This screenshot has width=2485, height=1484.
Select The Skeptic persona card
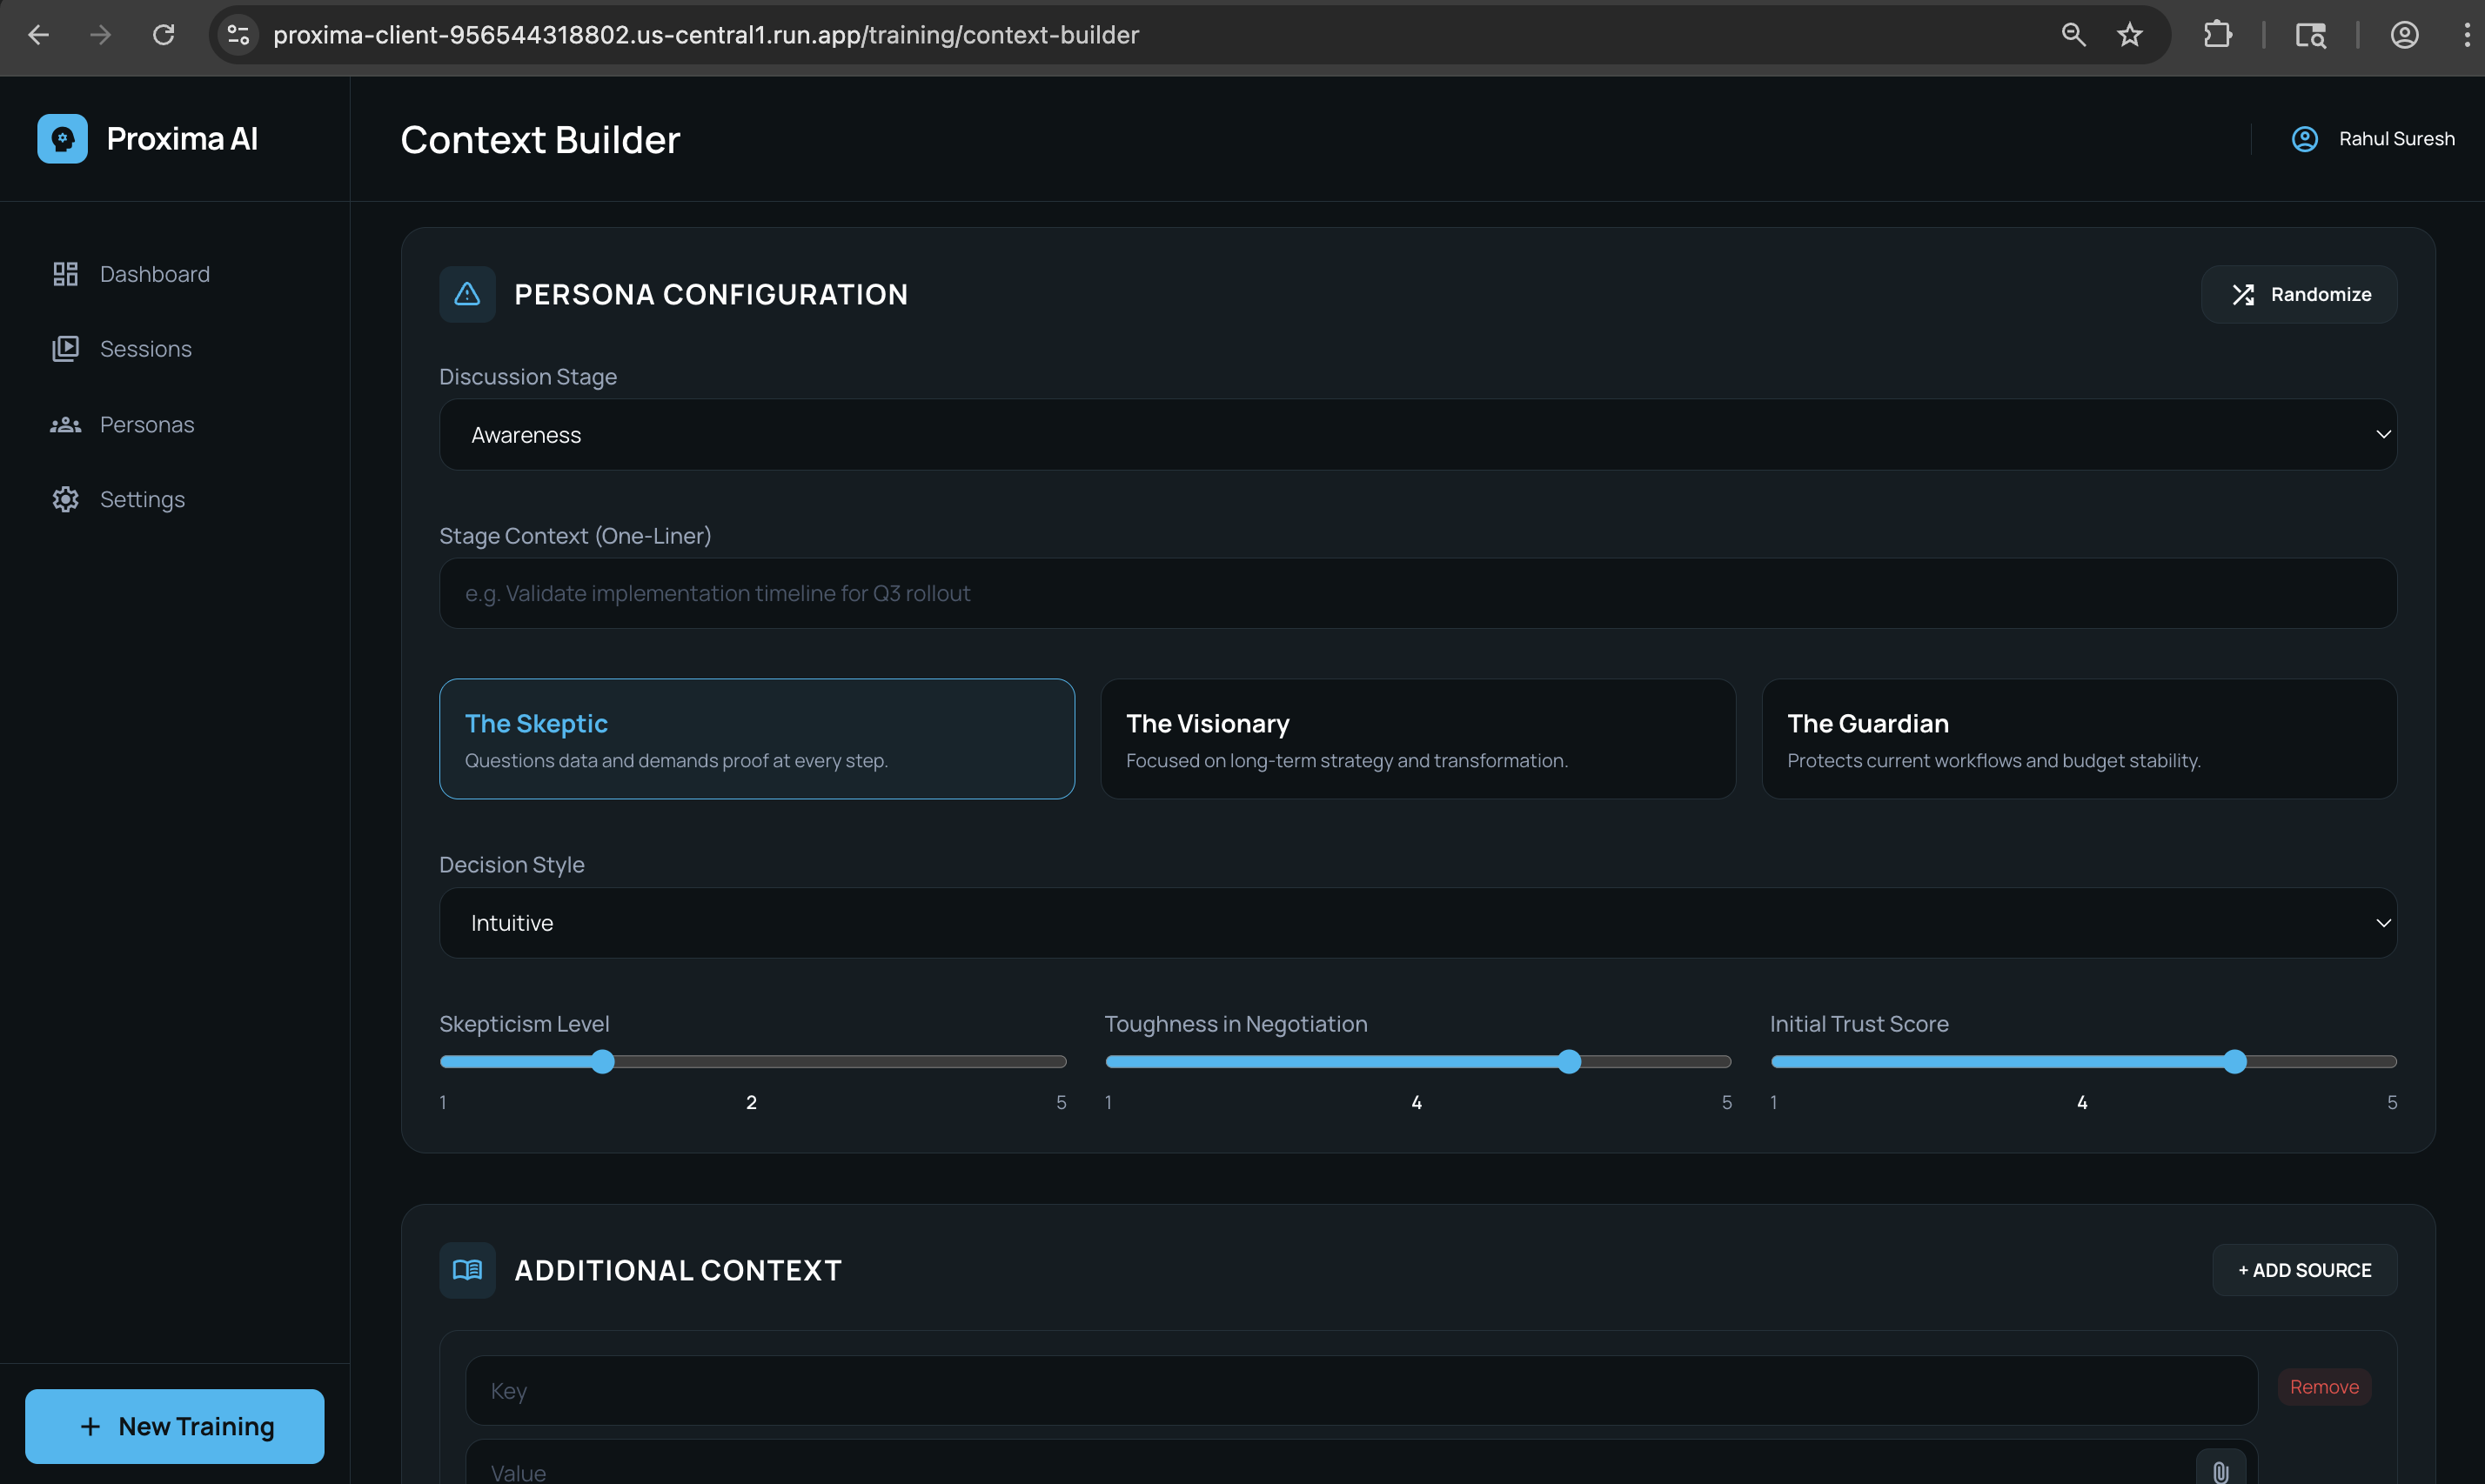click(x=757, y=739)
